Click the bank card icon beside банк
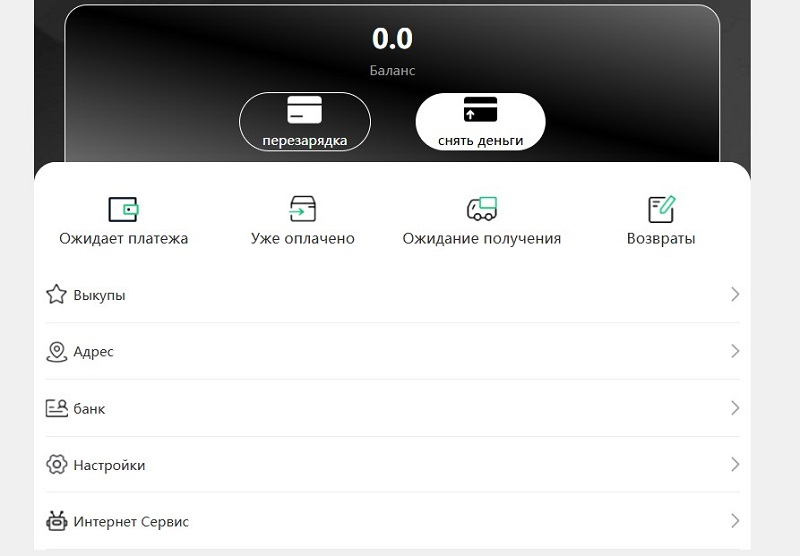 pyautogui.click(x=56, y=408)
